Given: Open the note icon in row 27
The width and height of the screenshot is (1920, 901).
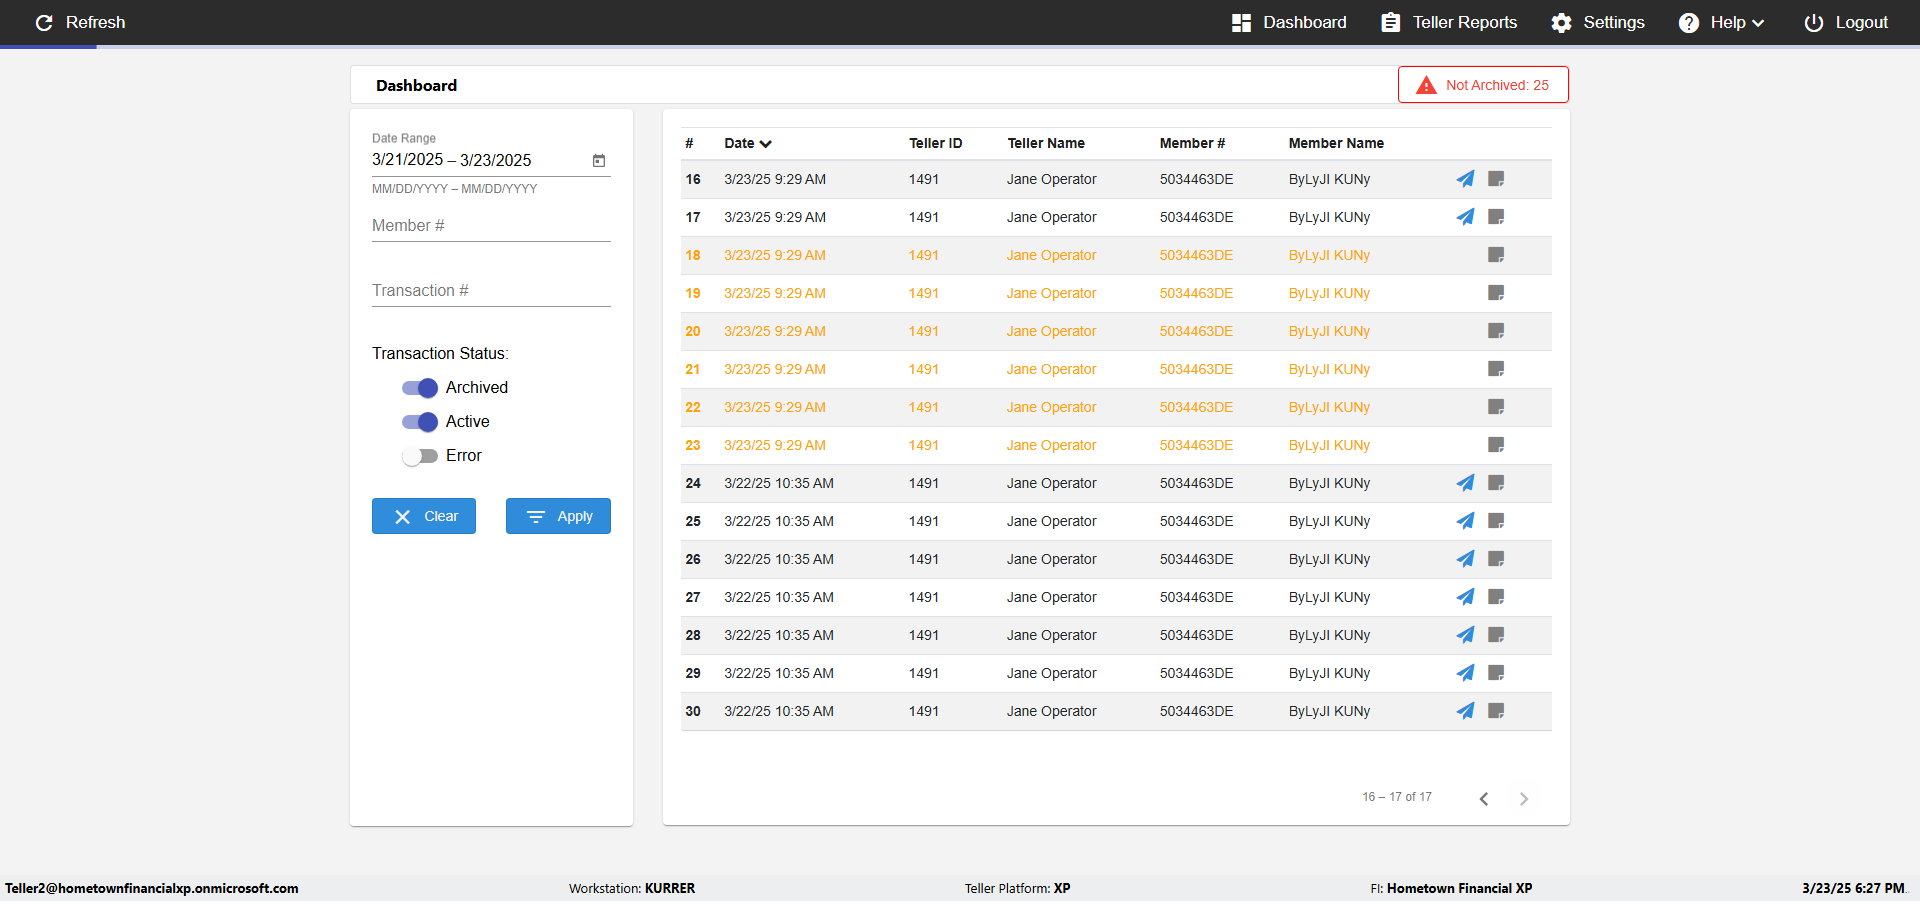Looking at the screenshot, I should point(1496,597).
